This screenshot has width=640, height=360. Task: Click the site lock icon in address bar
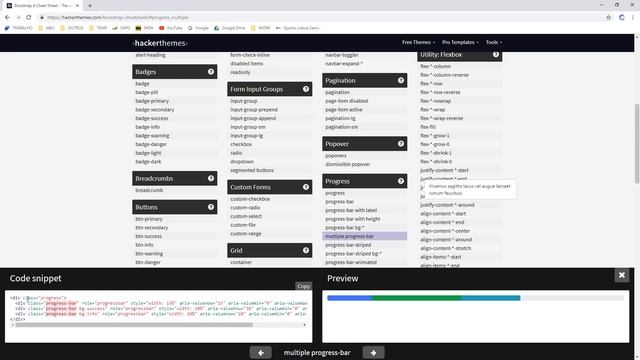(42, 18)
